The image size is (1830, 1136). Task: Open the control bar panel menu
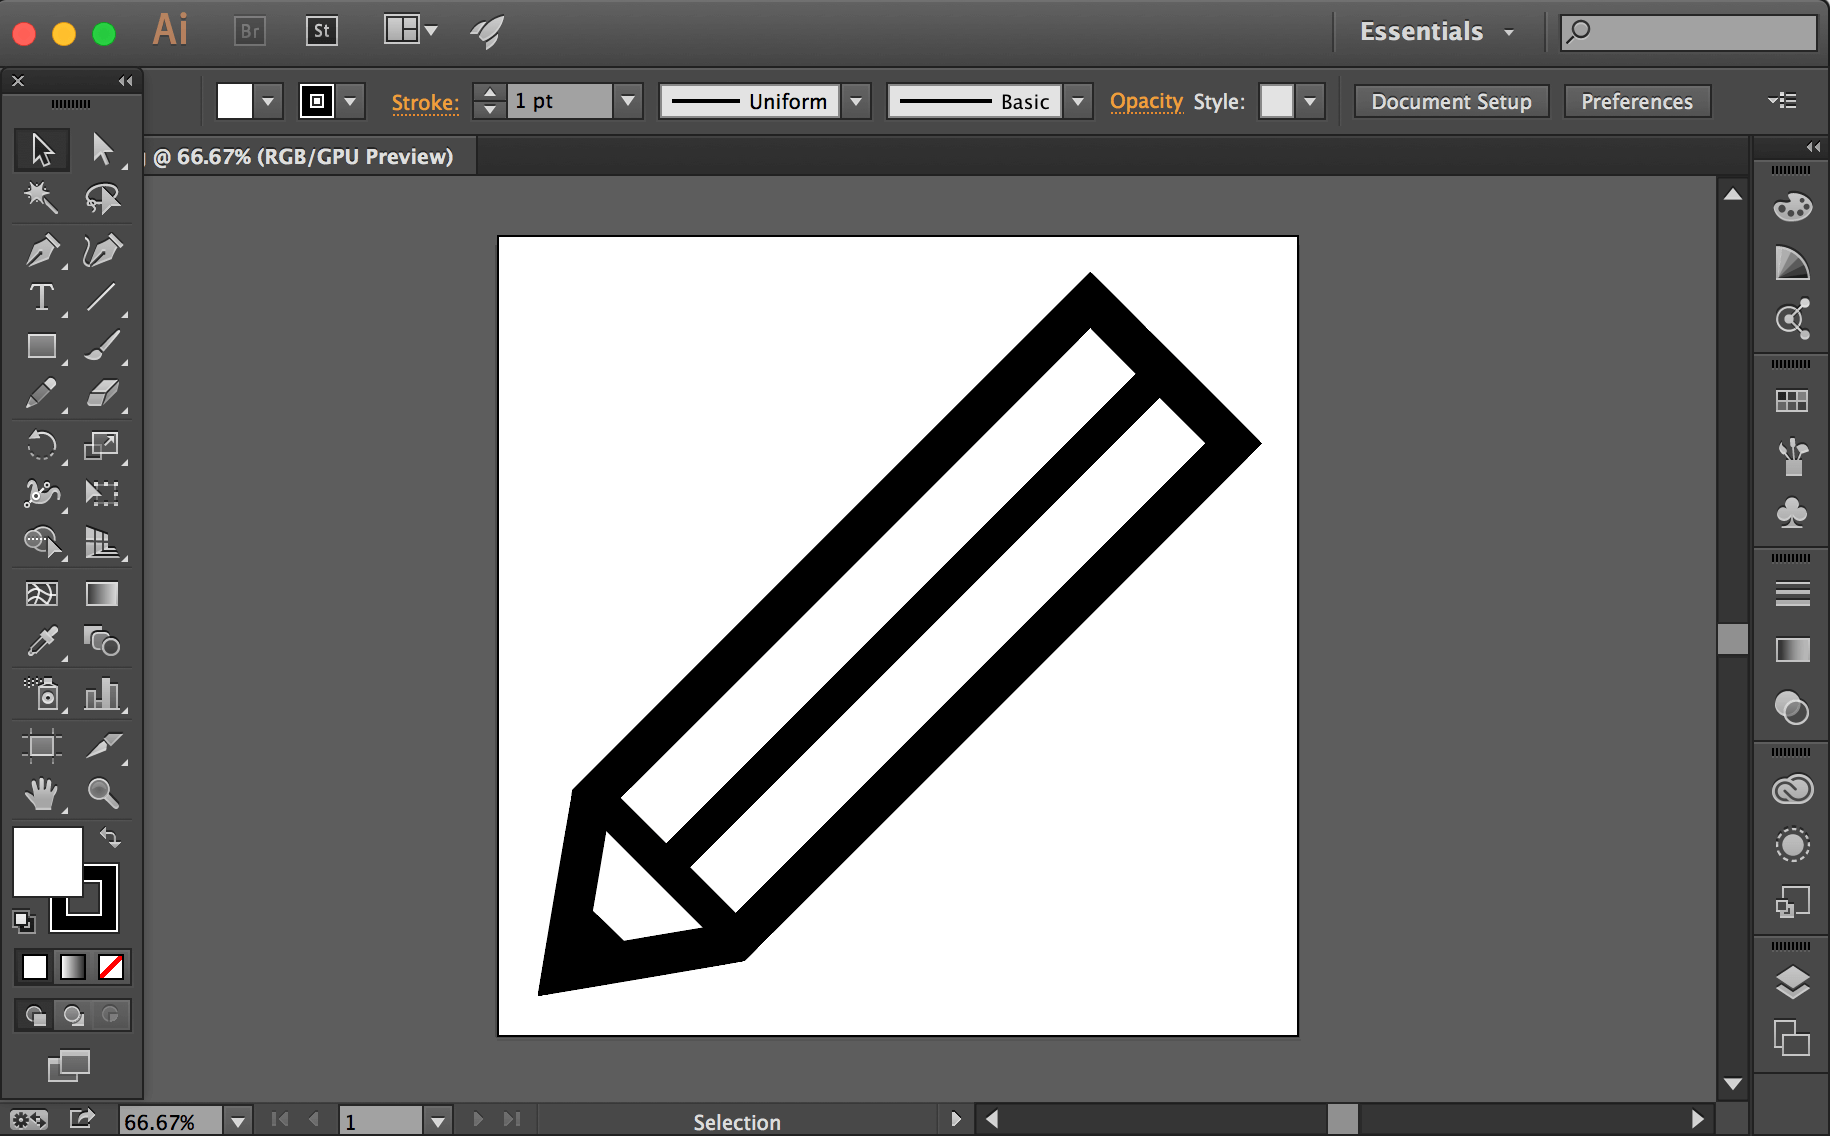(1782, 101)
